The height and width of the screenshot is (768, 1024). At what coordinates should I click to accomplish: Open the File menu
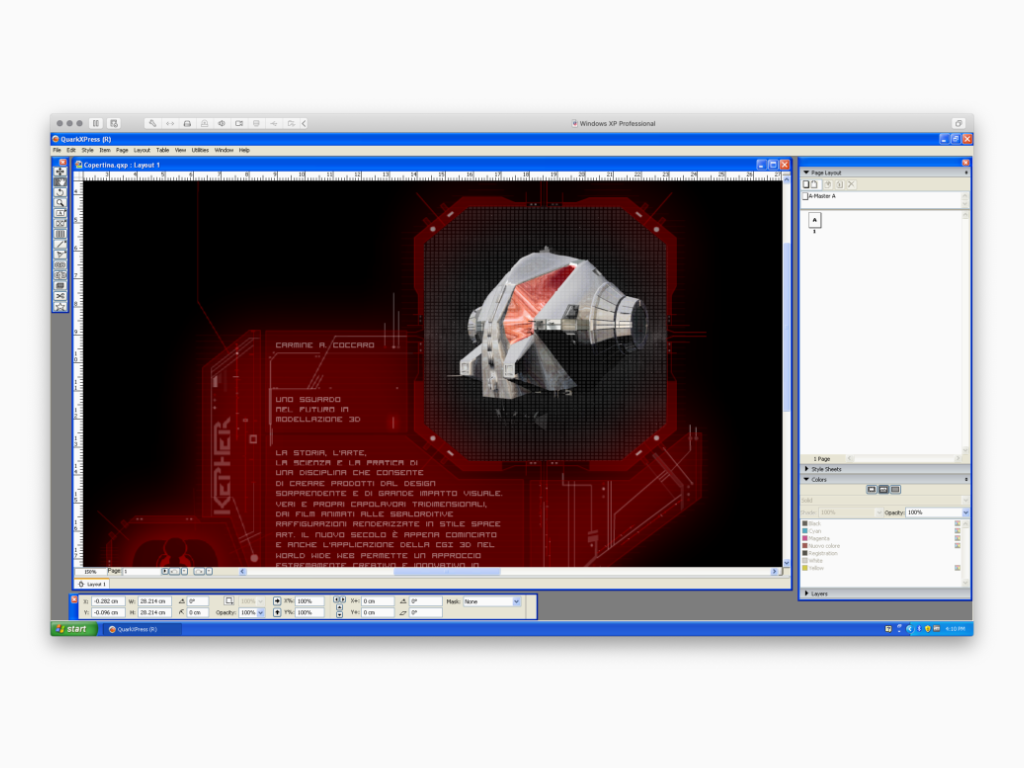[x=57, y=150]
